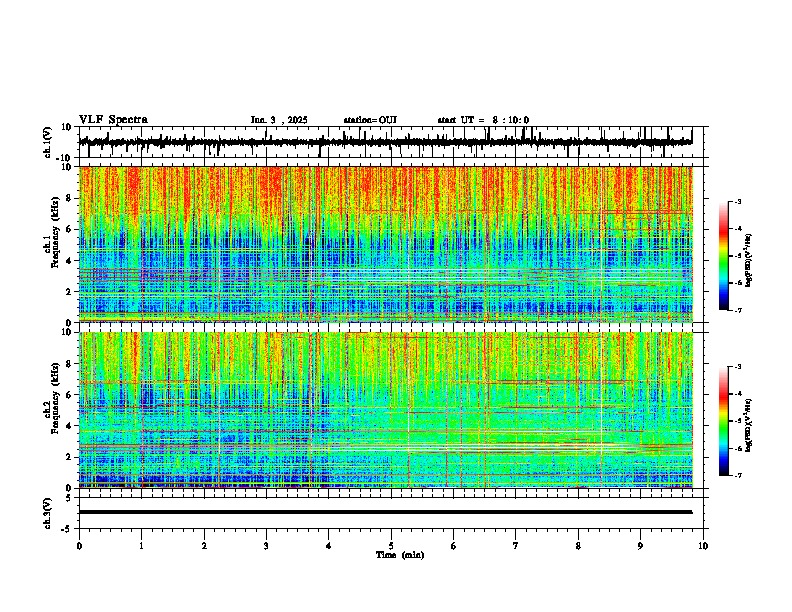Click the "8" kHz tick on ch.2 frequency axis

69,364
